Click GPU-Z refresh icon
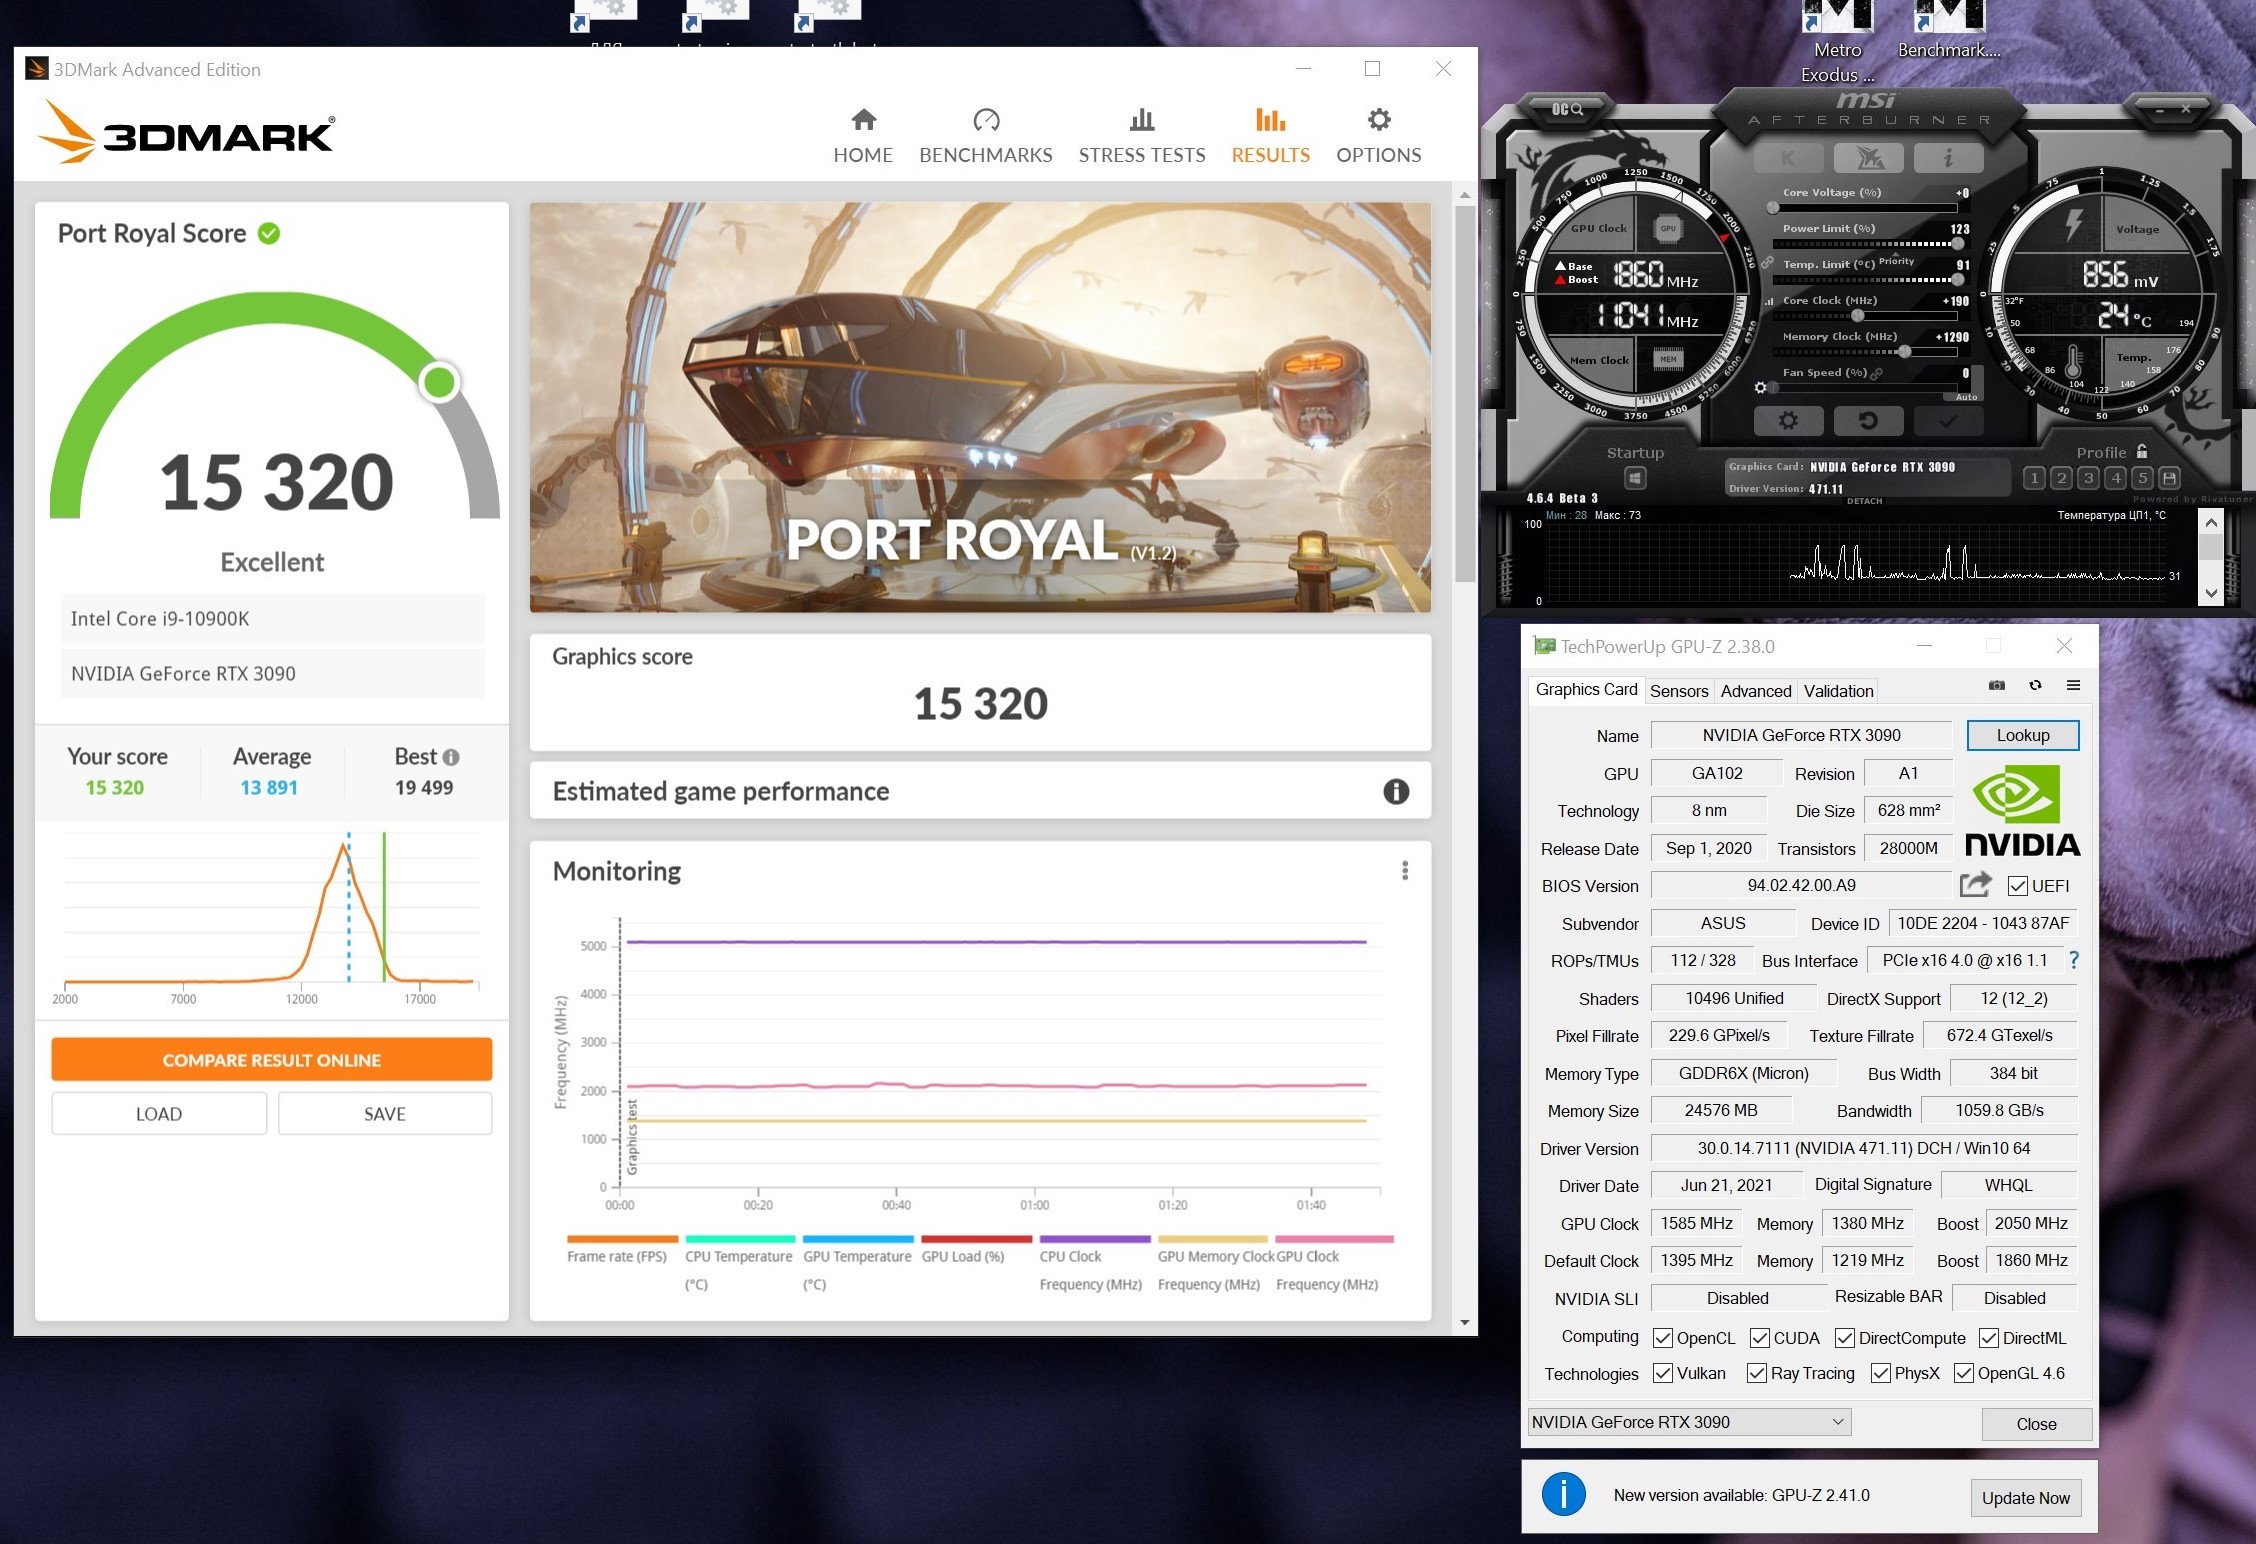2256x1544 pixels. [x=2034, y=686]
